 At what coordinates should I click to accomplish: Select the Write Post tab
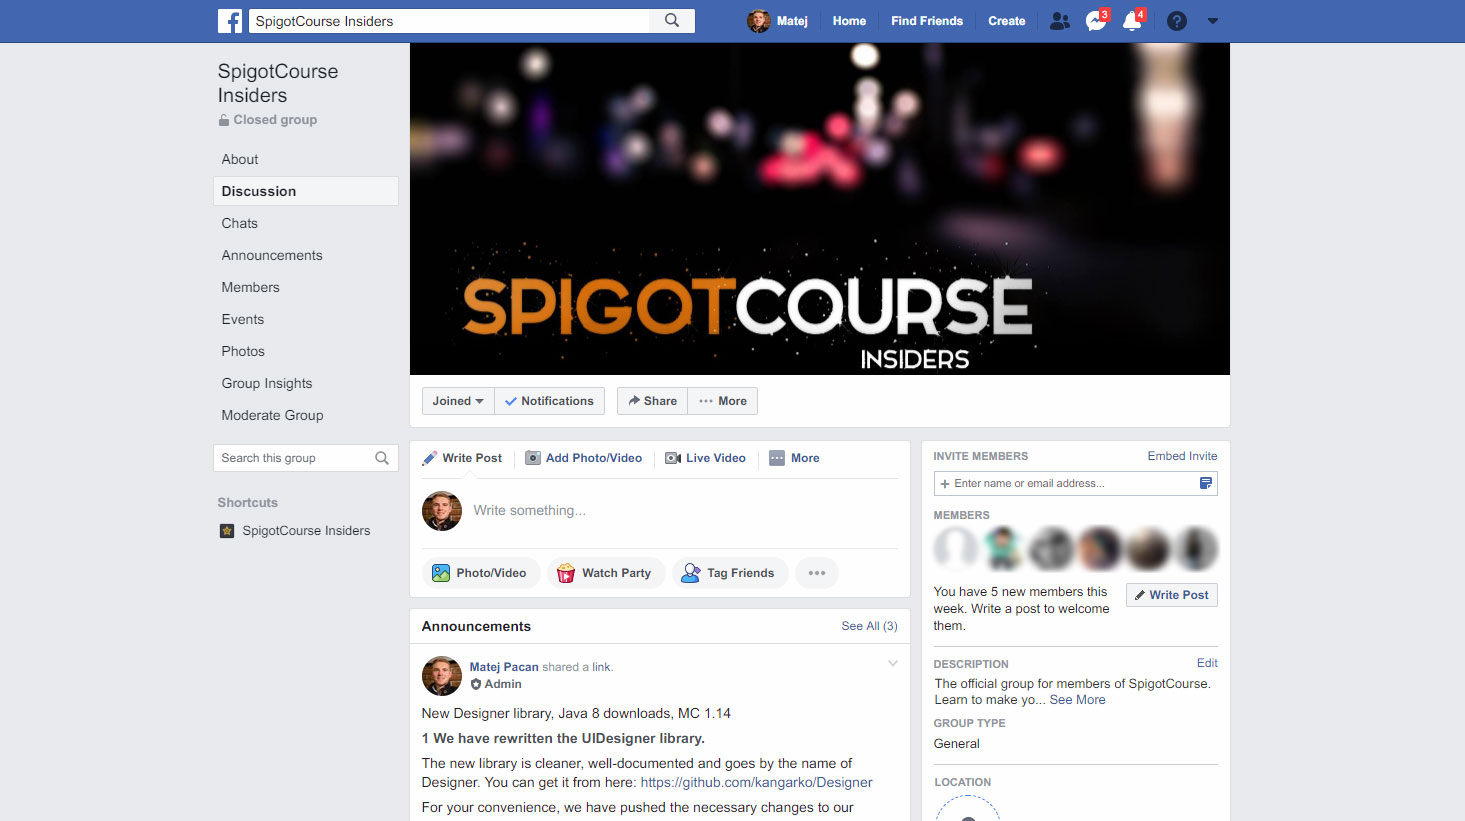(x=462, y=458)
